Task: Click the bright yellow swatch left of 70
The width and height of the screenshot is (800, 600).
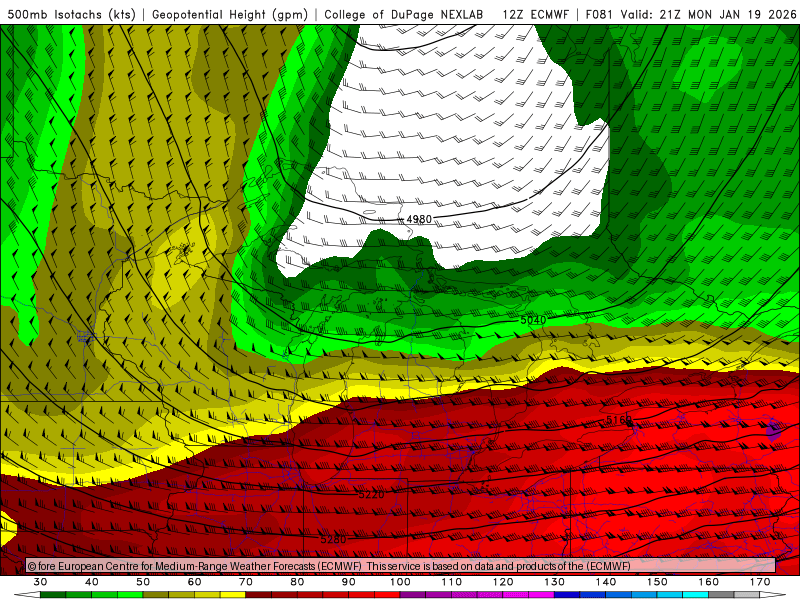Action: [233, 596]
